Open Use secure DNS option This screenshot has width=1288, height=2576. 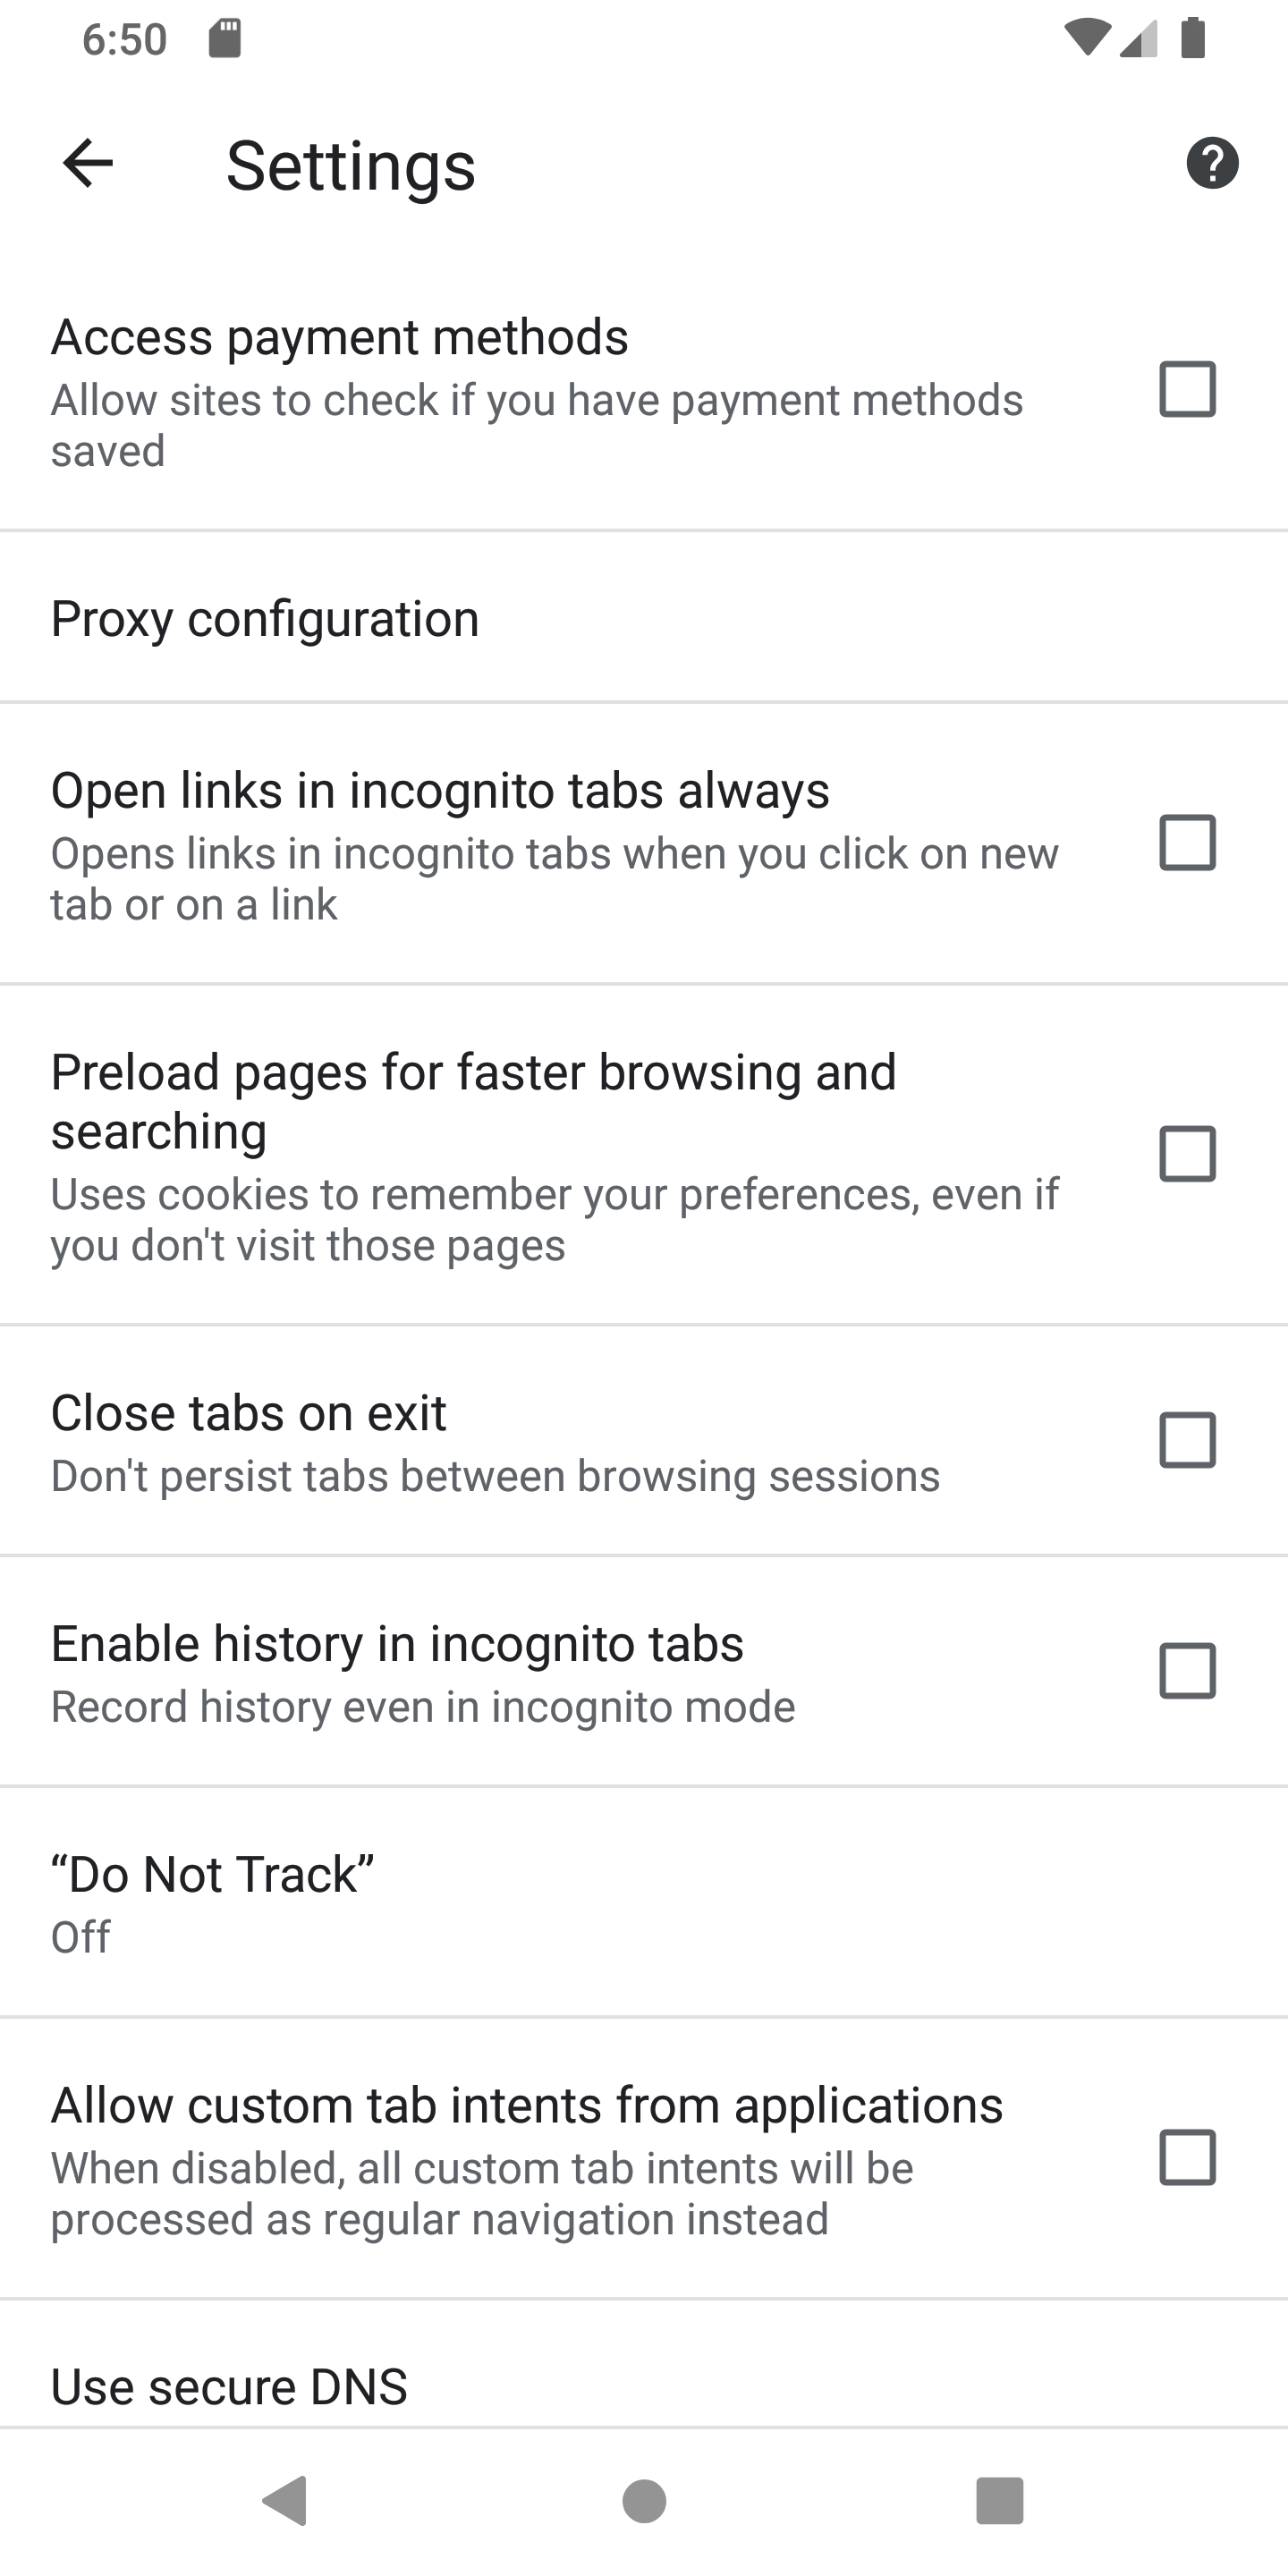[644, 2385]
